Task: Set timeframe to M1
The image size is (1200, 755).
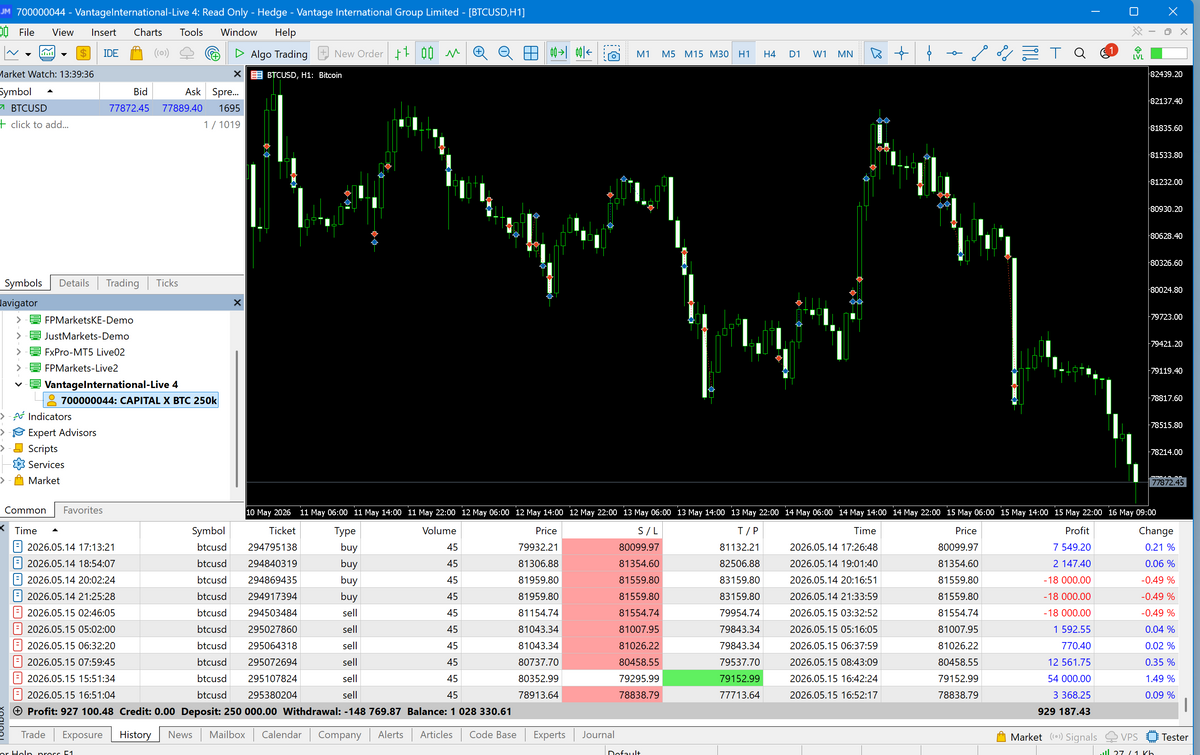Action: click(643, 54)
